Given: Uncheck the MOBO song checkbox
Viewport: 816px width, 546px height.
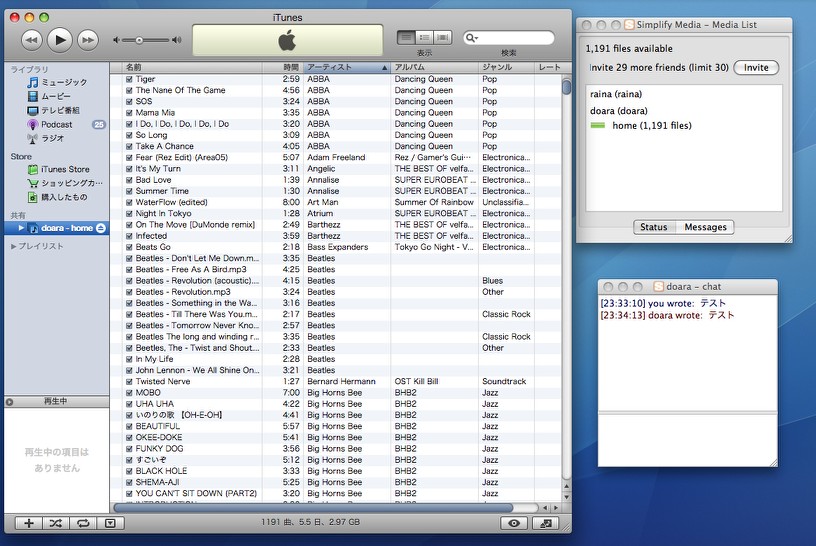Looking at the screenshot, I should pyautogui.click(x=129, y=392).
